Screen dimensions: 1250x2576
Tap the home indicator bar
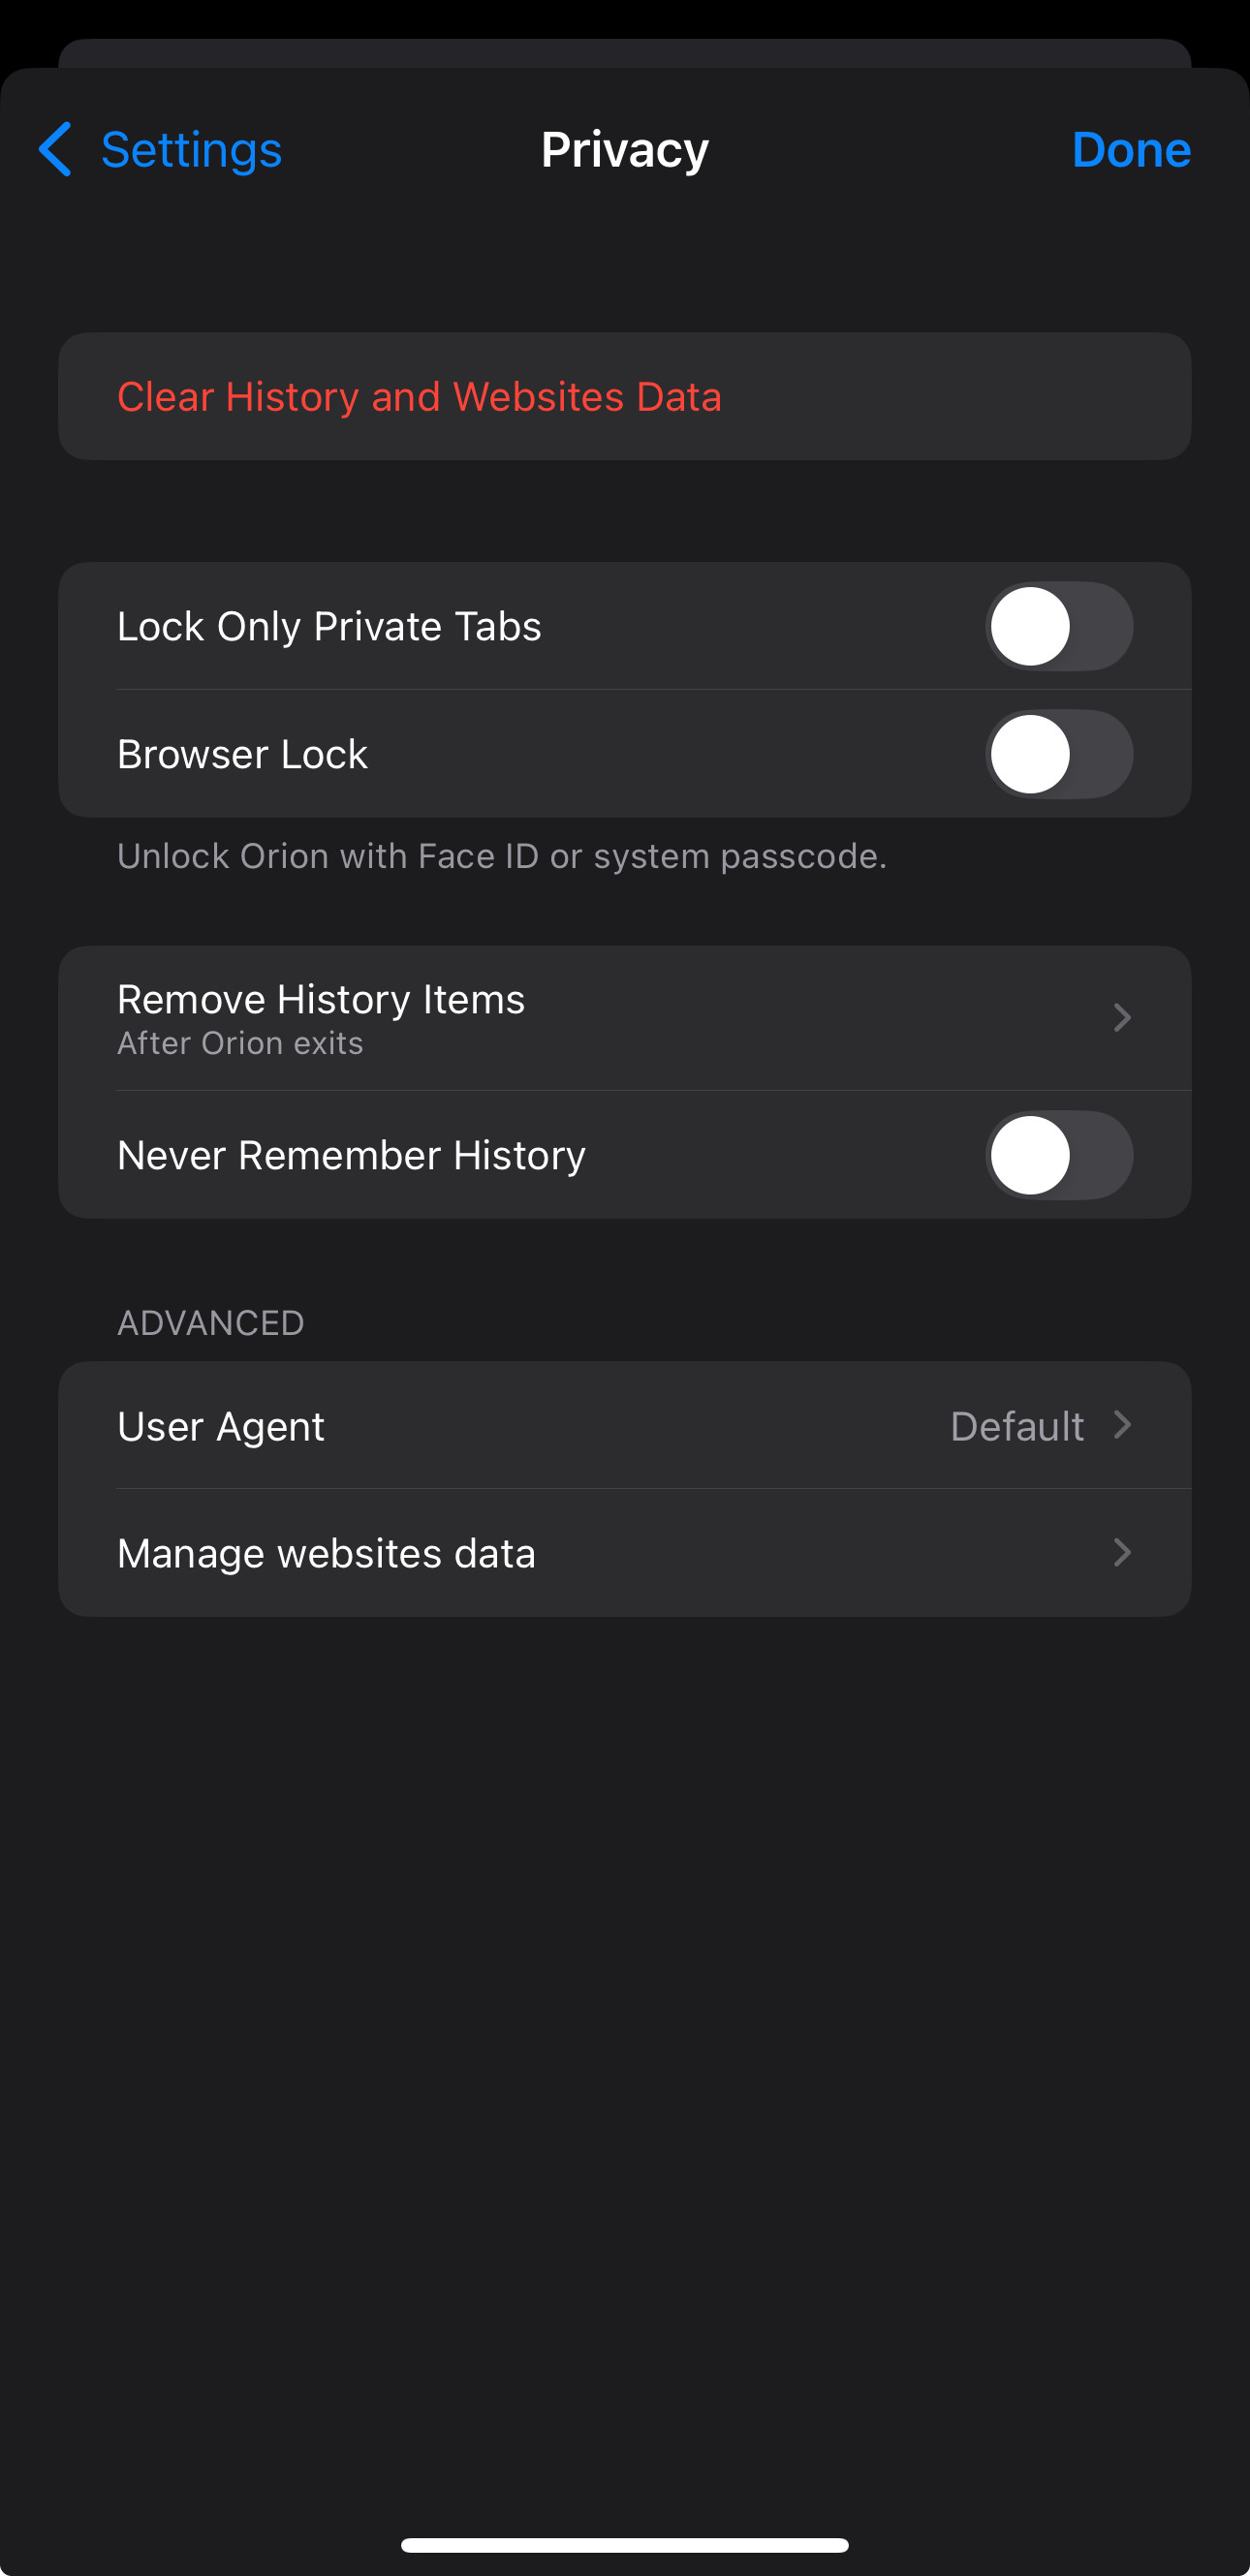[625, 2544]
